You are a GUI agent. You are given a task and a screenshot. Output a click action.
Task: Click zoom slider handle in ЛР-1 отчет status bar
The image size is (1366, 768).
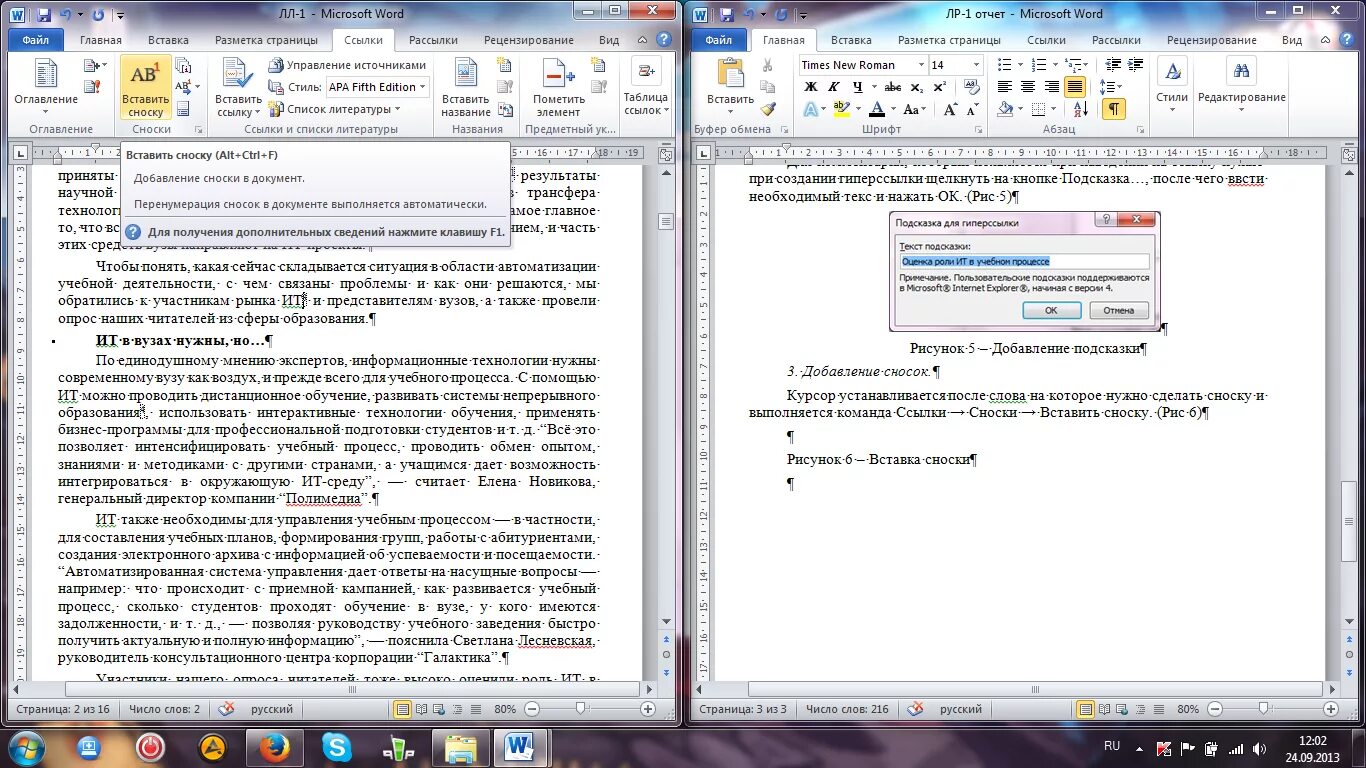pos(1263,709)
